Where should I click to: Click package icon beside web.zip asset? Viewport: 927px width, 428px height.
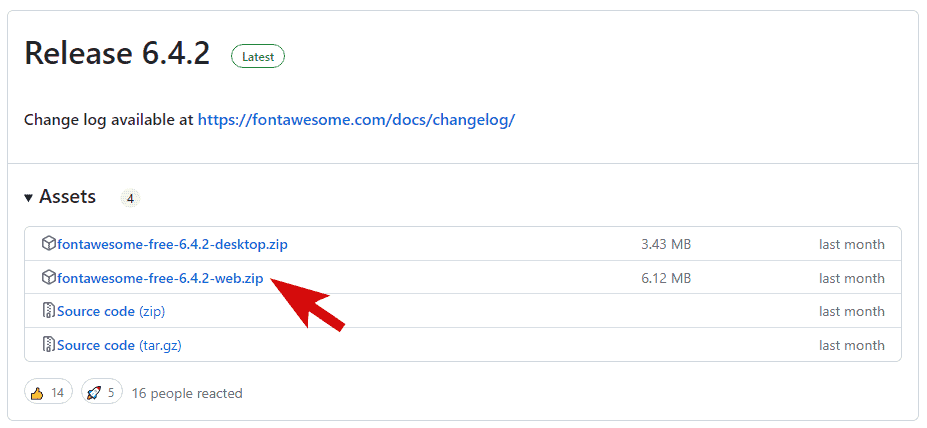click(x=48, y=278)
